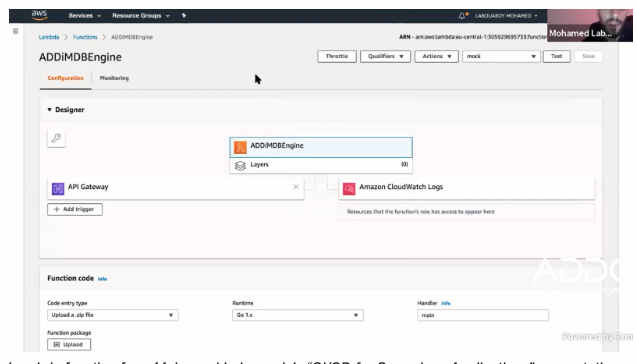Switch to the Configuration tab
Screen dimensions: 637x364
pyautogui.click(x=65, y=78)
